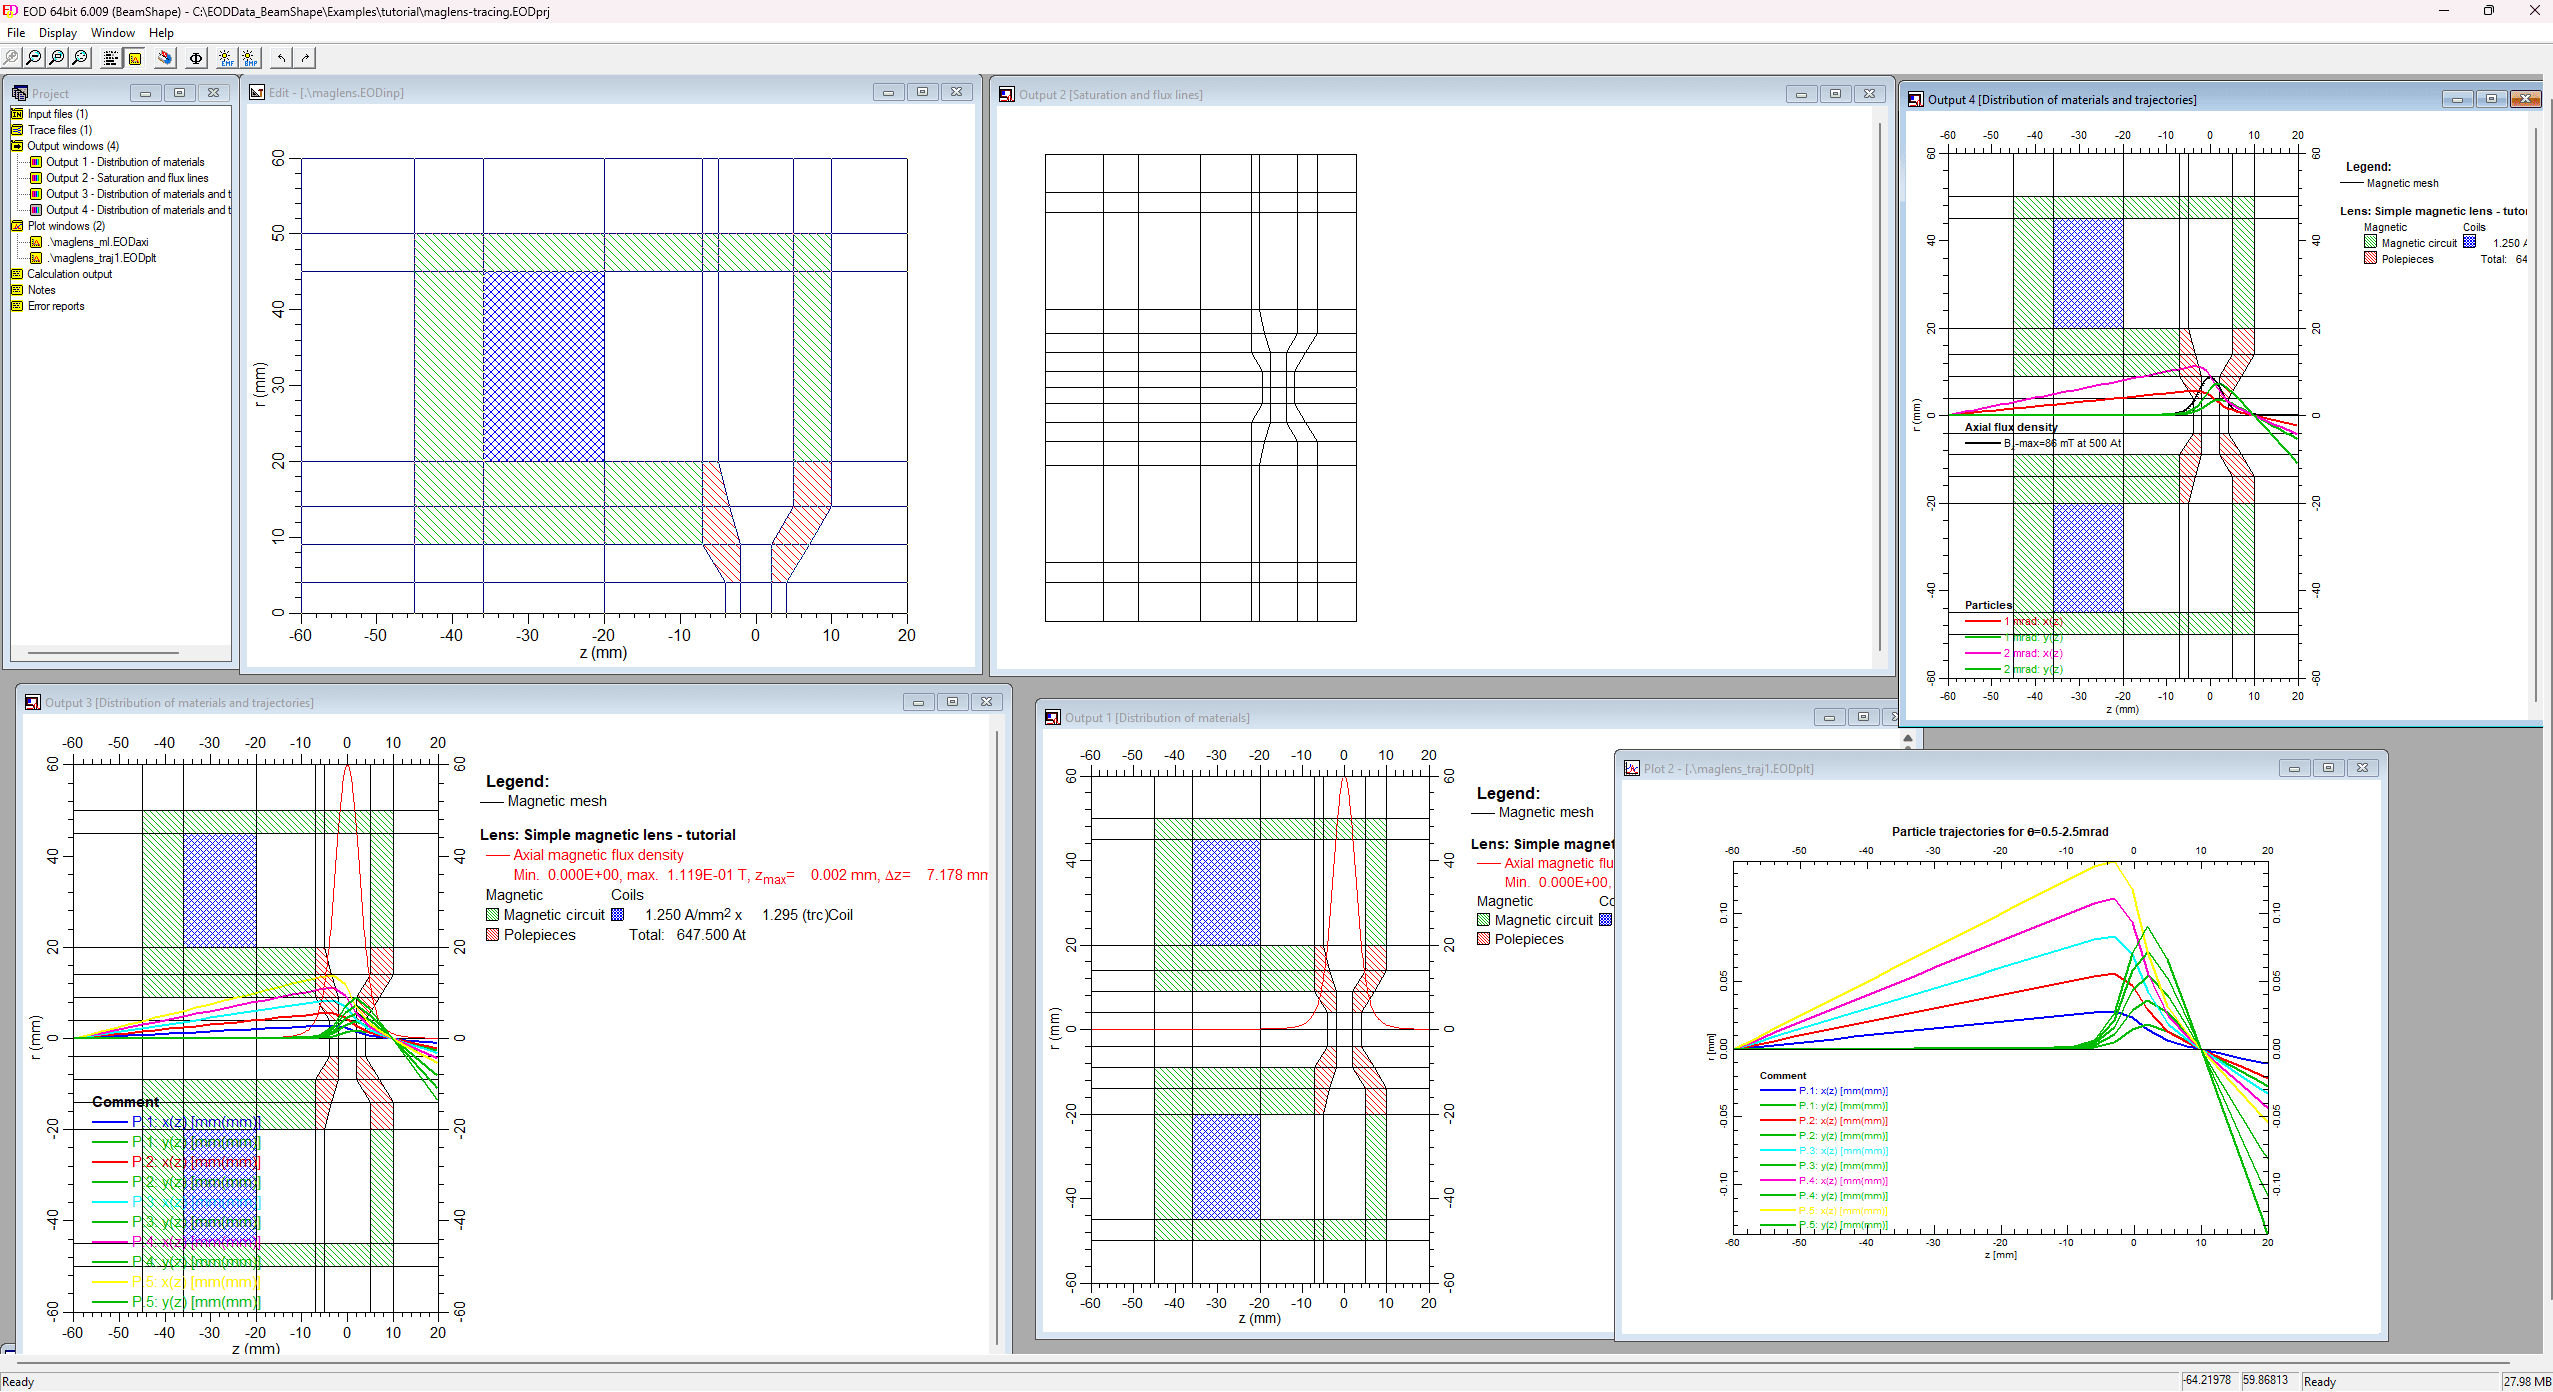
Task: Click the Output 3 window title bar
Action: [500, 703]
